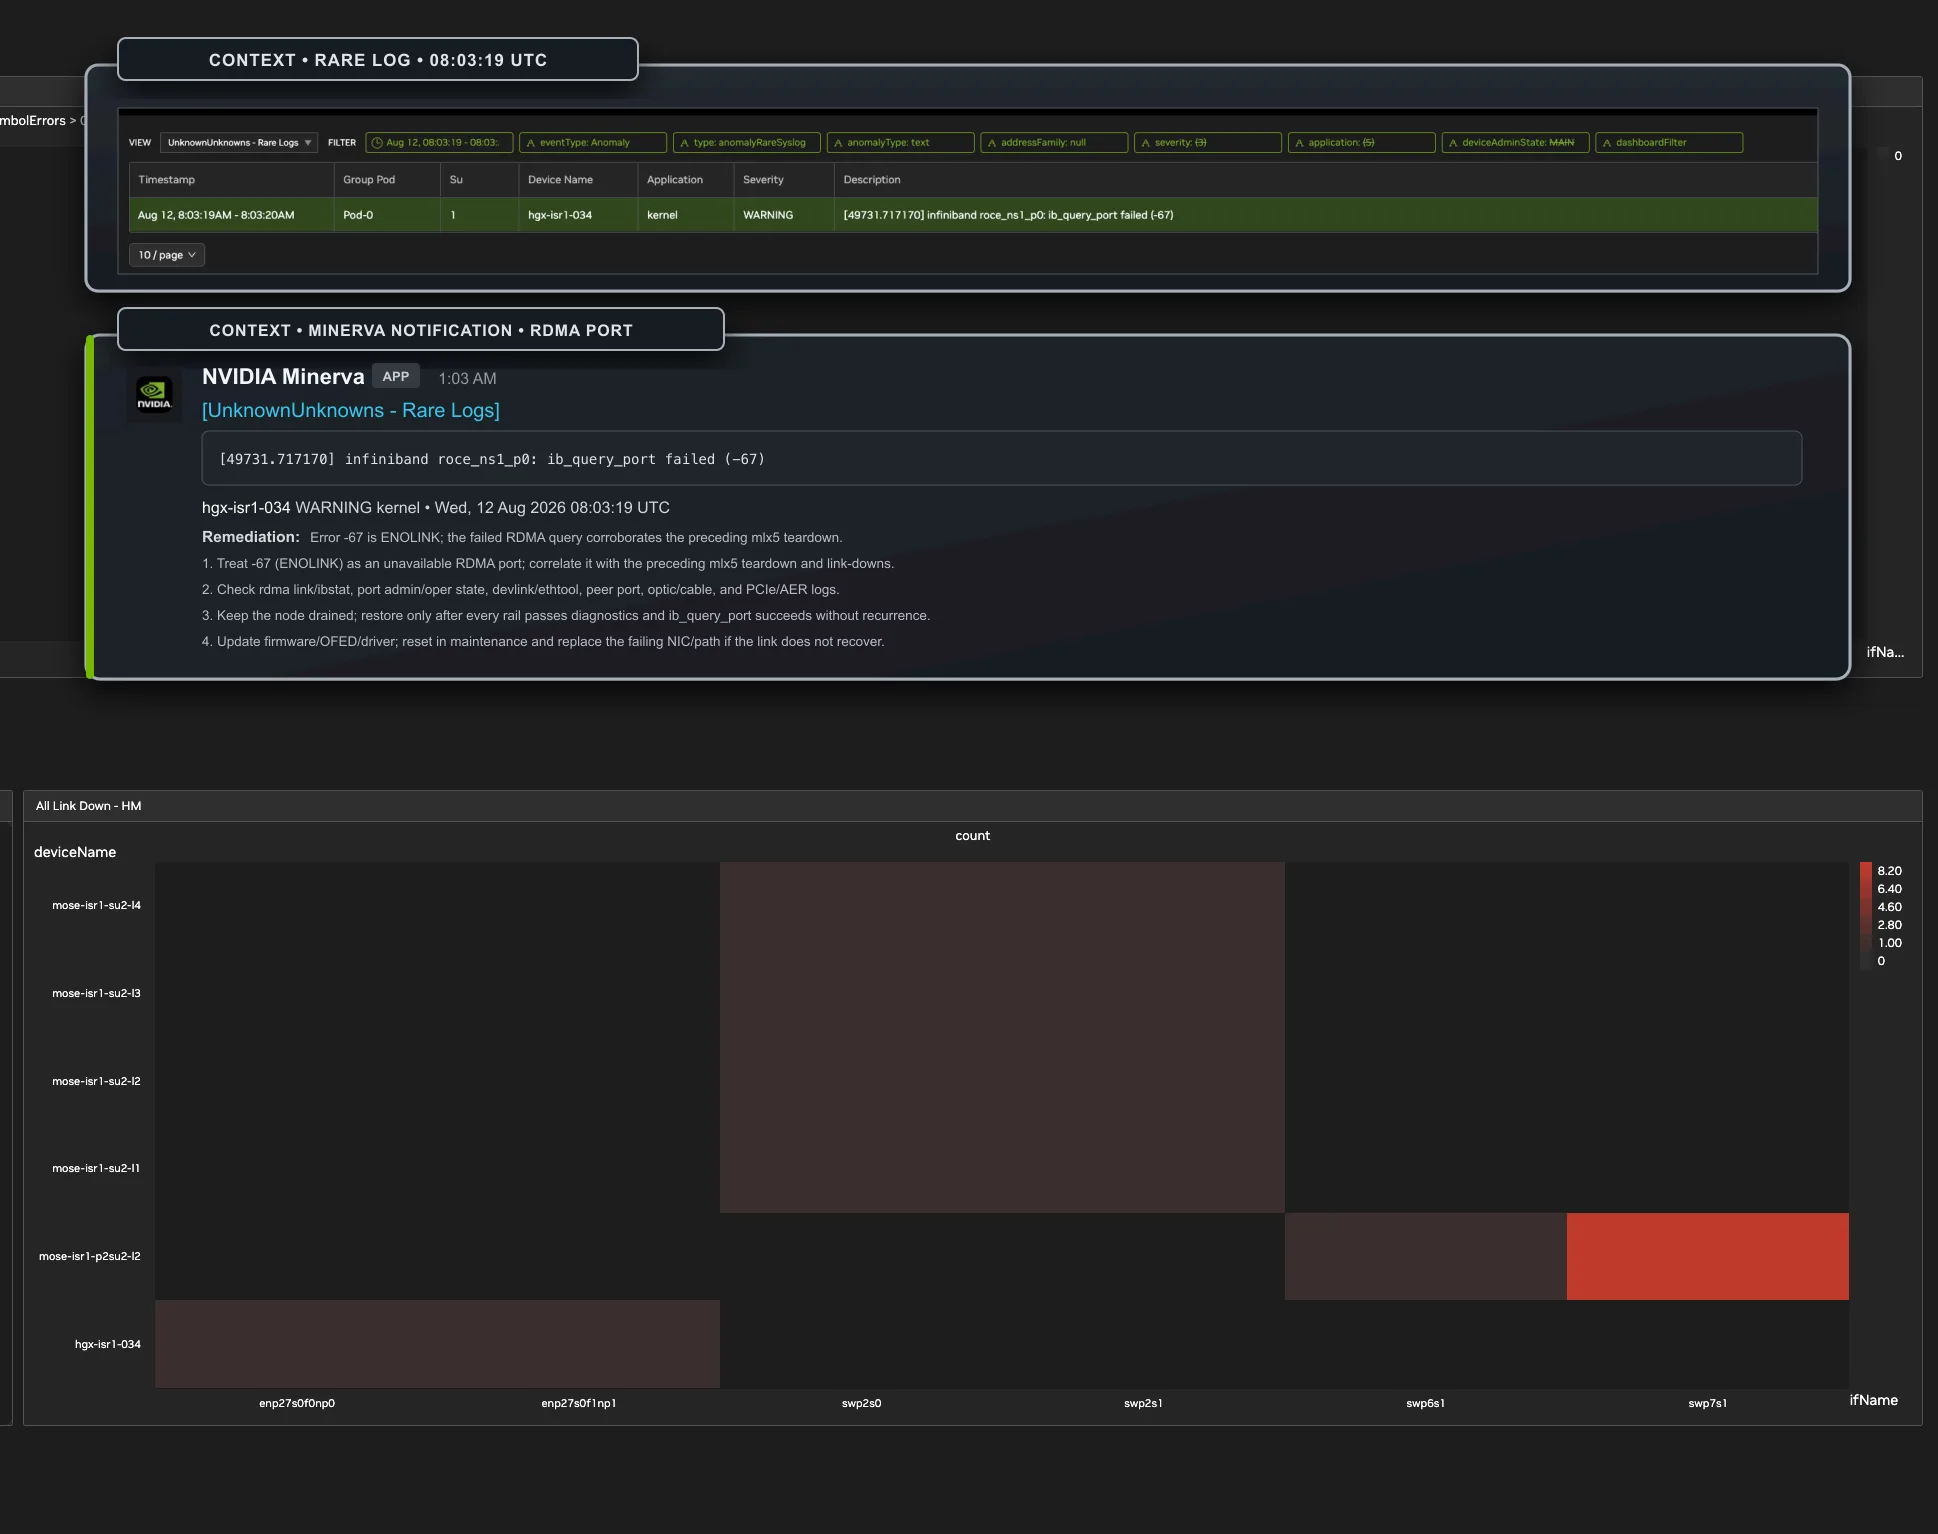Viewport: 1938px width, 1534px height.
Task: Click the All Link Down - HM panel title
Action: [88, 806]
